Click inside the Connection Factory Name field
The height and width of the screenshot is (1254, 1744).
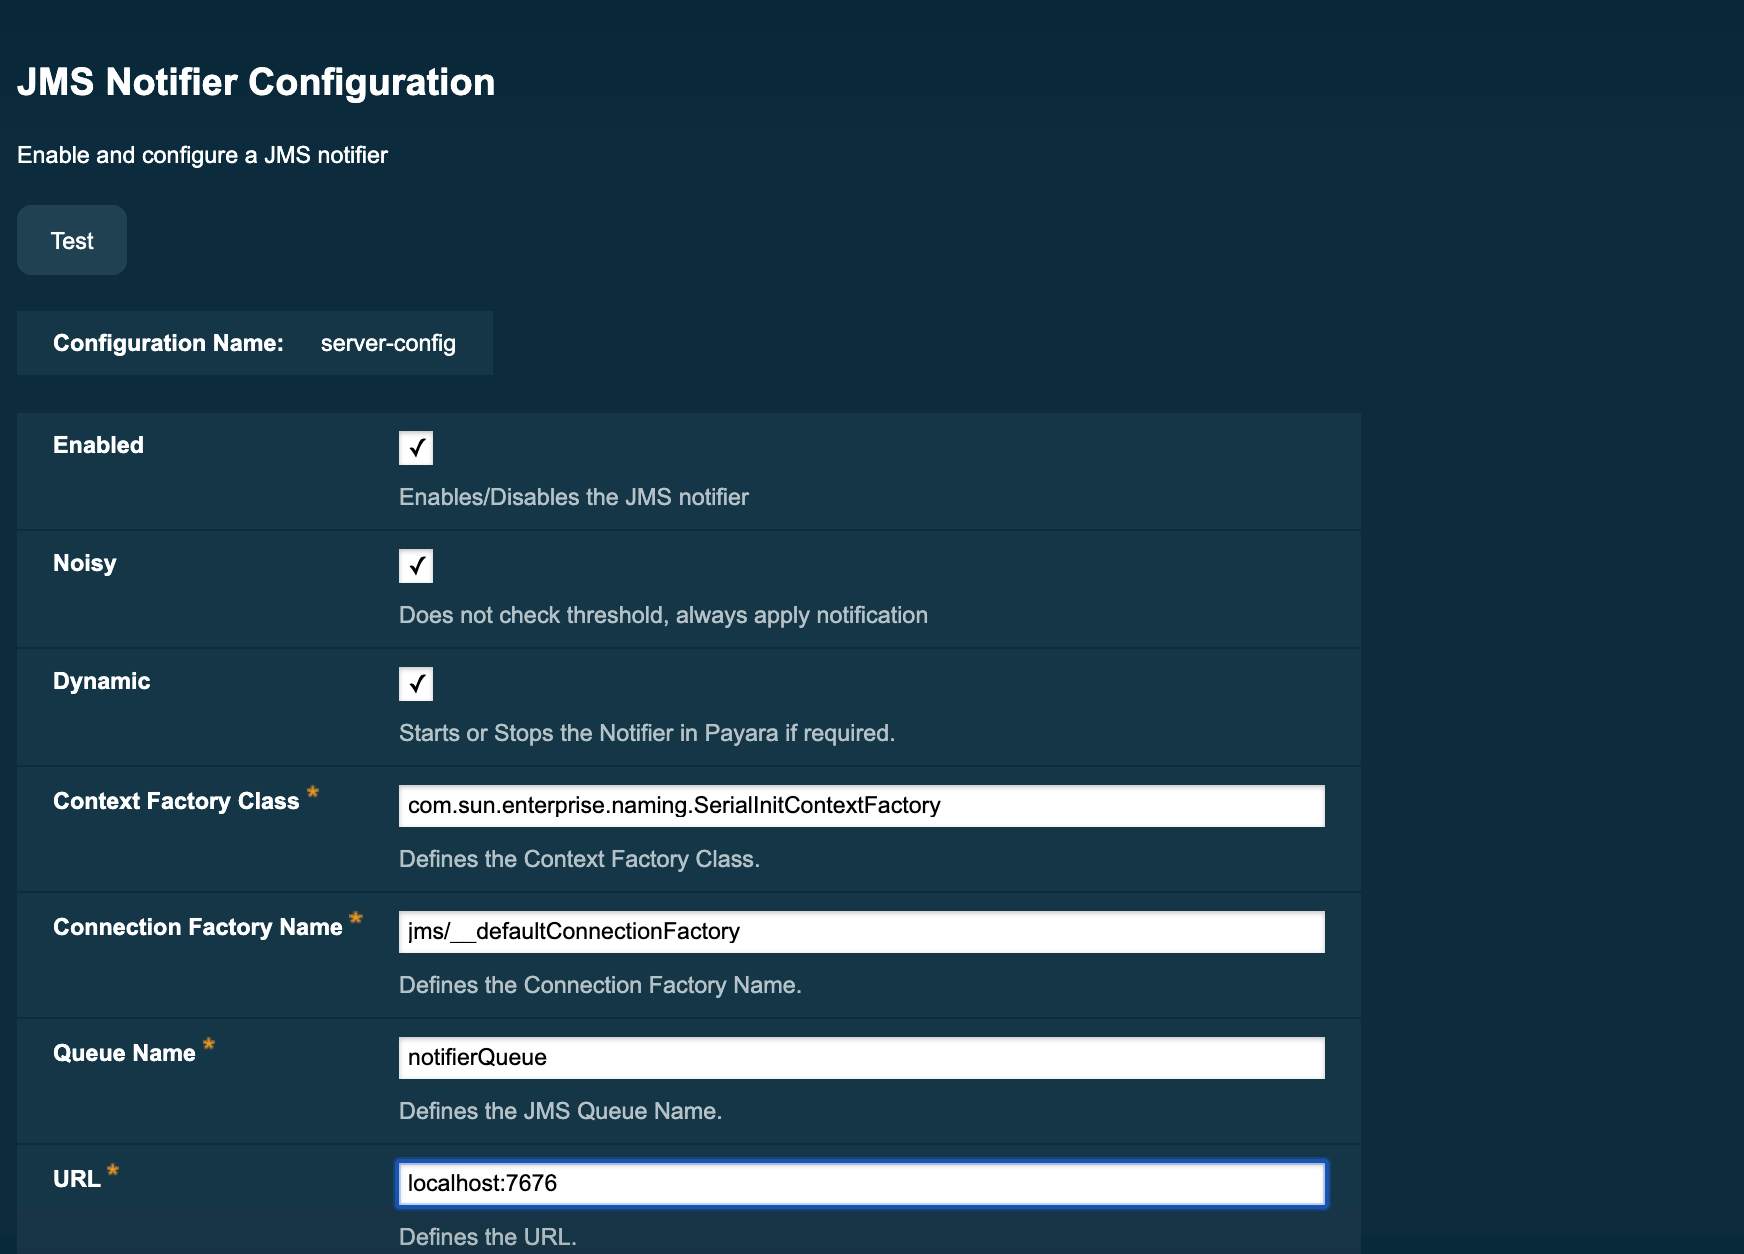point(861,931)
